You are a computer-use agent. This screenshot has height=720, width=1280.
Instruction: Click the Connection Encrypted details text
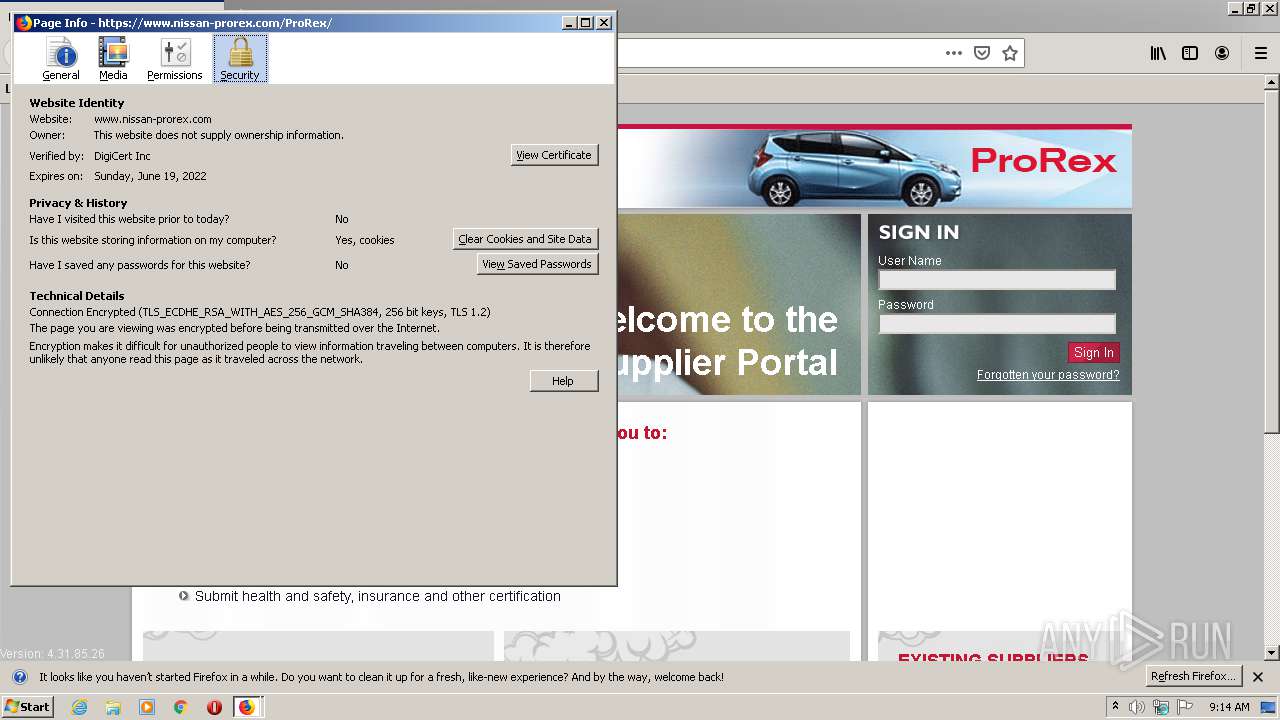click(x=260, y=312)
